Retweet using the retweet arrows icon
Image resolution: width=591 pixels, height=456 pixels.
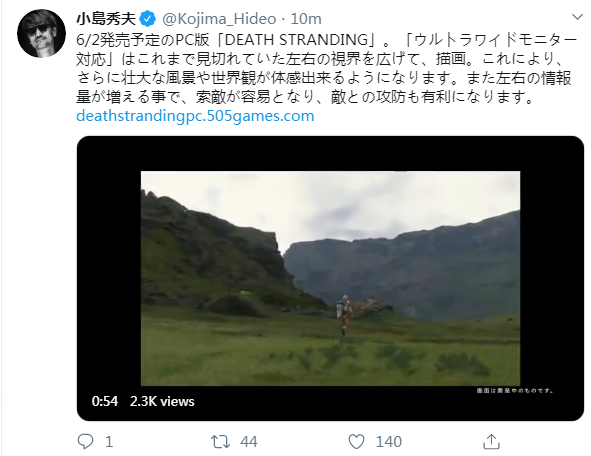220,441
